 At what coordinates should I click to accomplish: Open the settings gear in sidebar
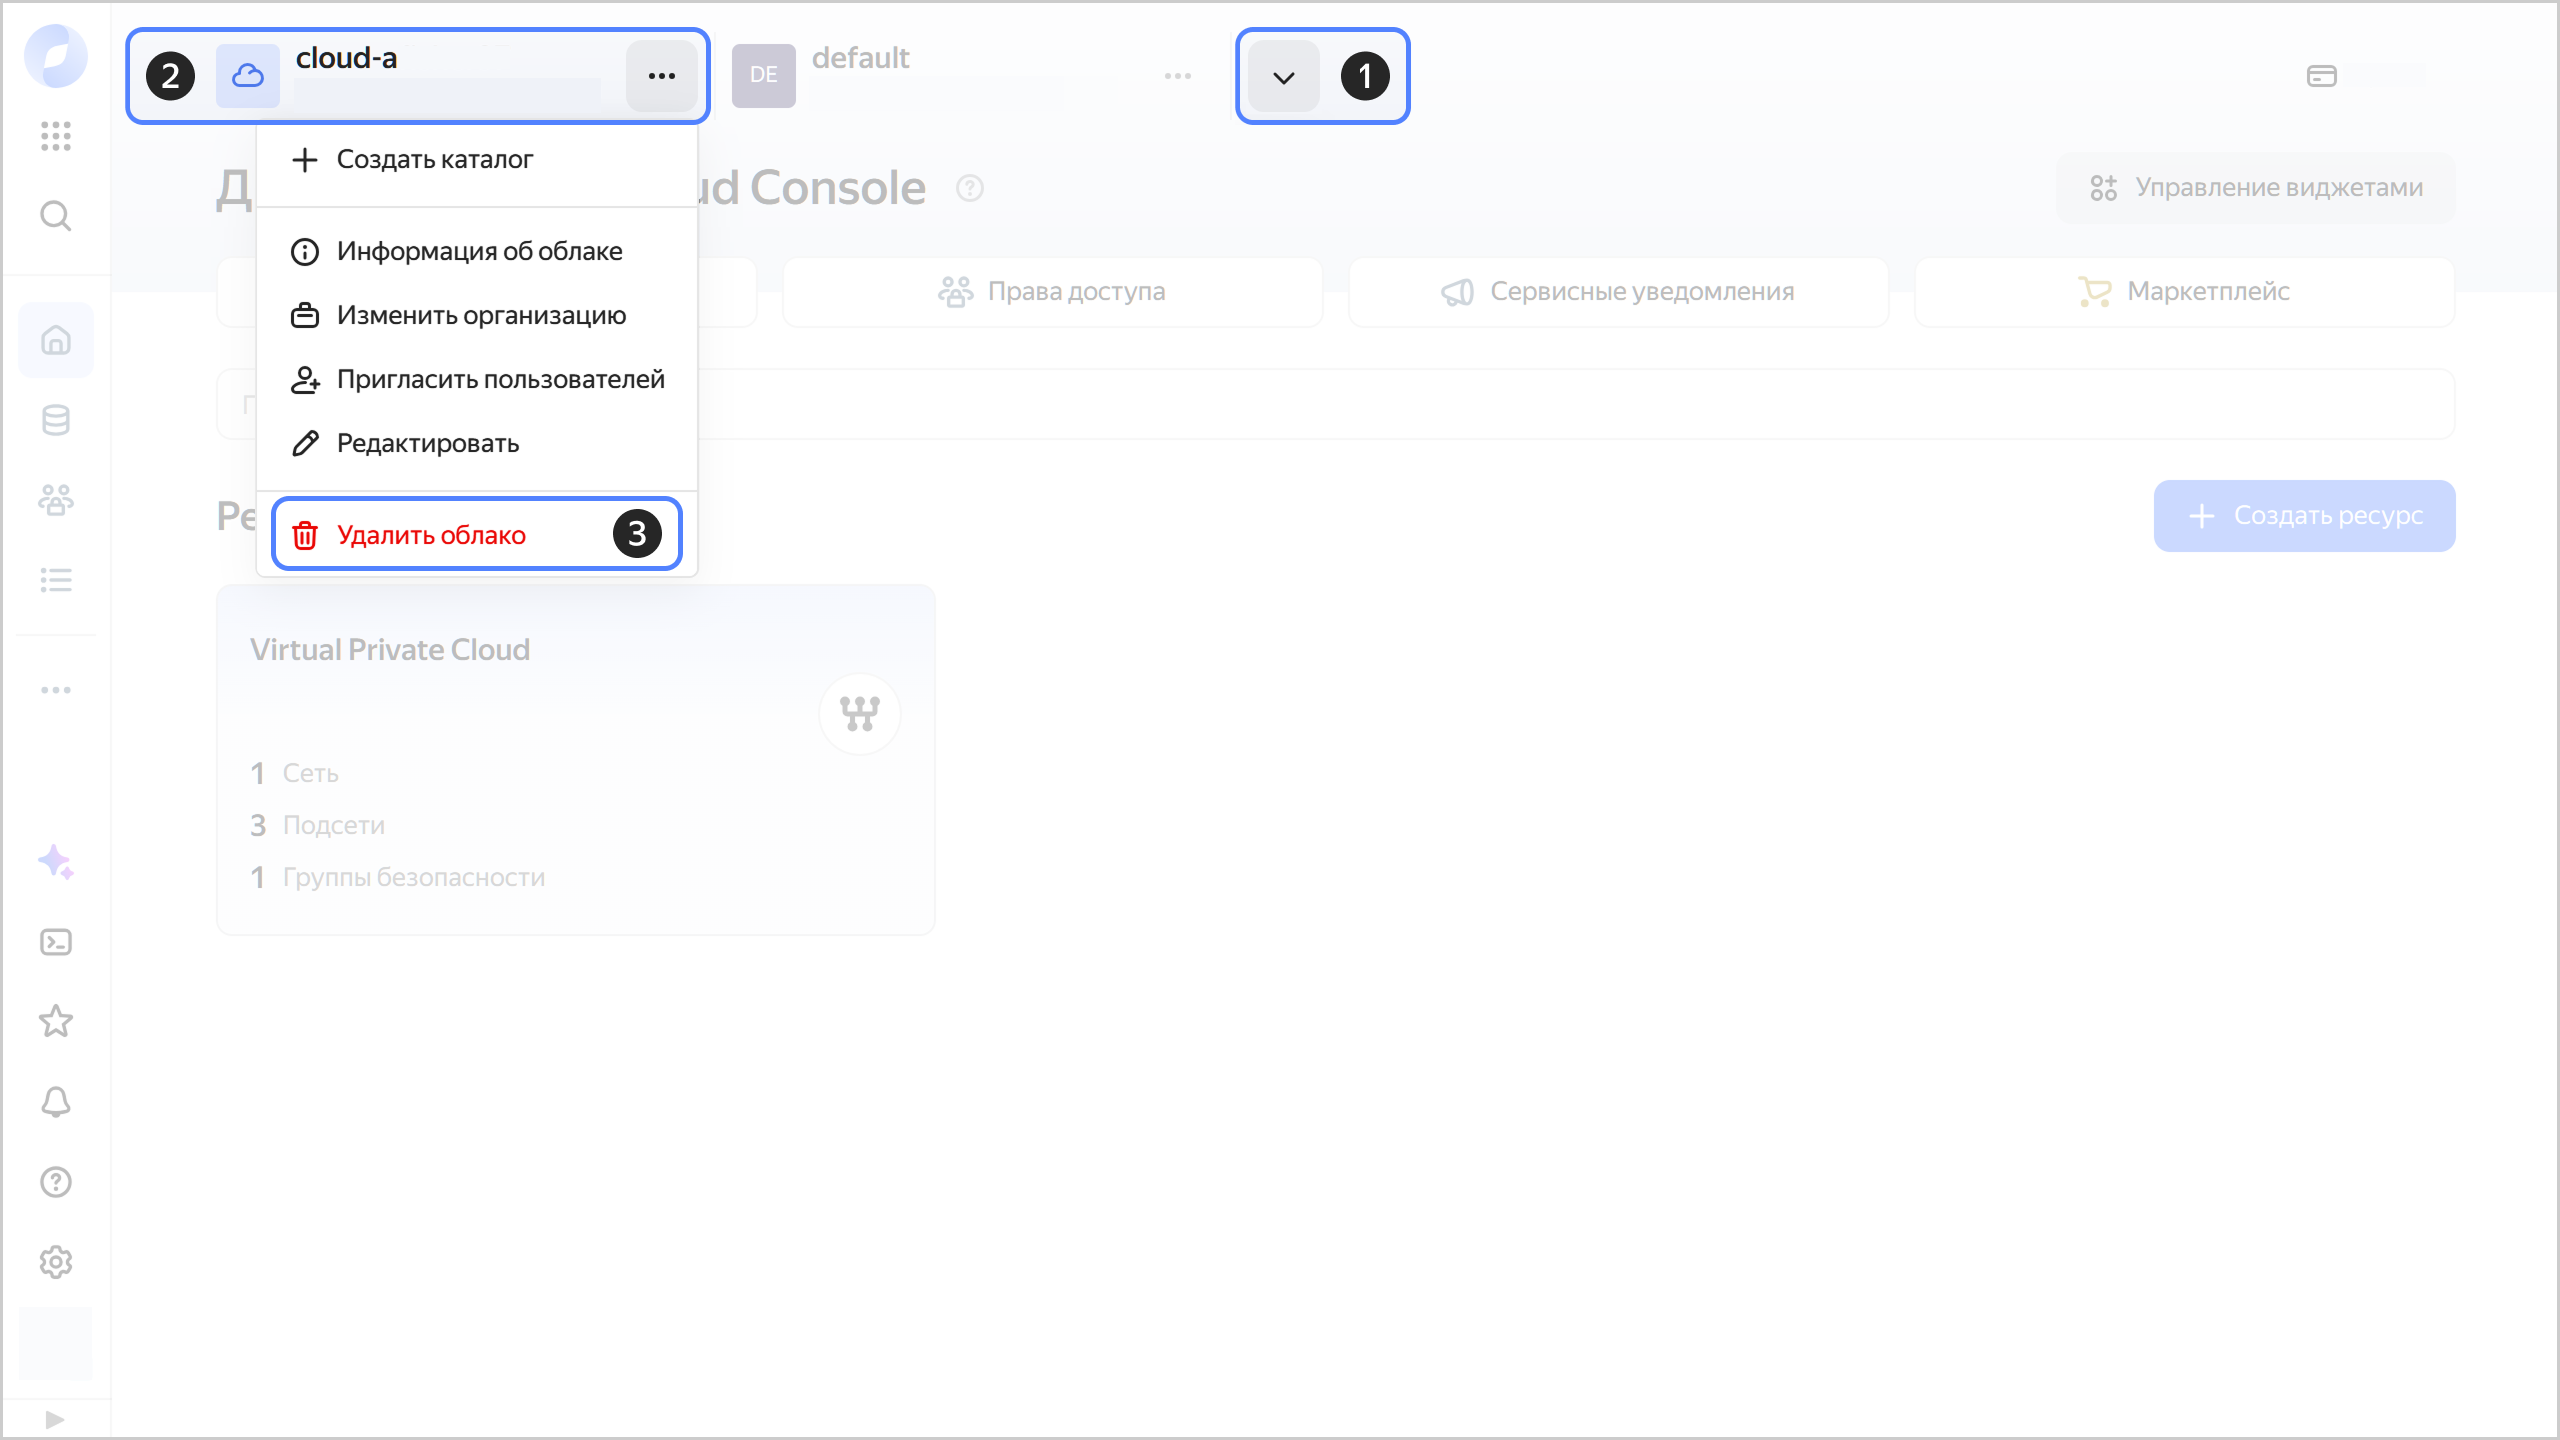[56, 1262]
